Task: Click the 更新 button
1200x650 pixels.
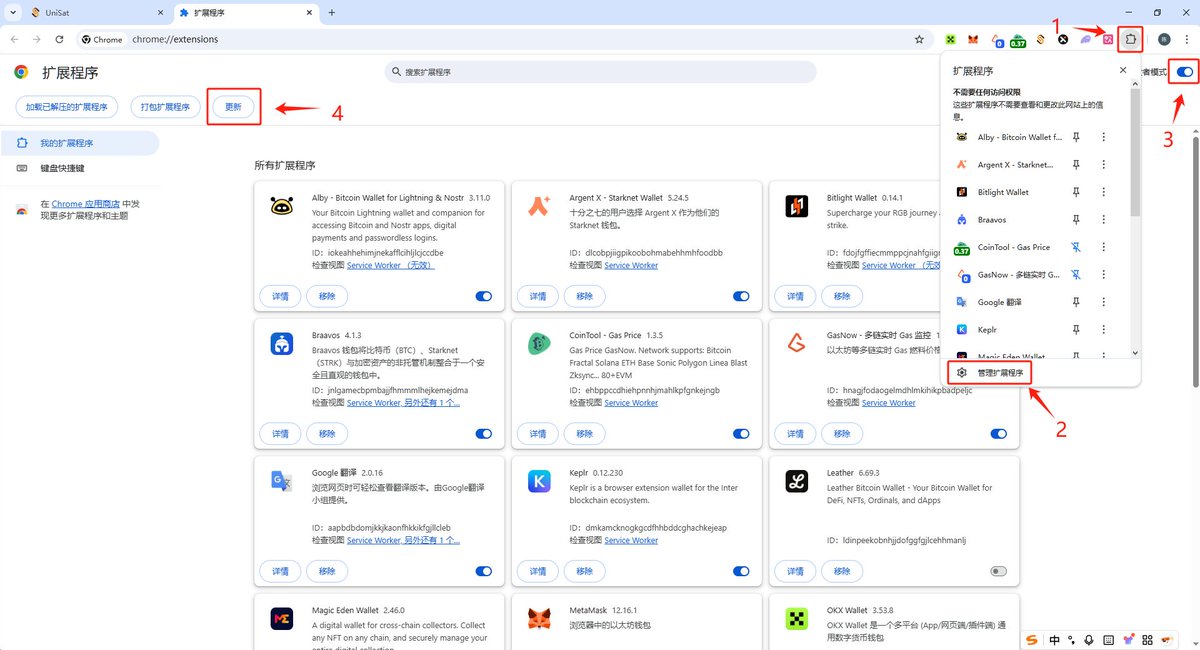Action: [x=233, y=107]
